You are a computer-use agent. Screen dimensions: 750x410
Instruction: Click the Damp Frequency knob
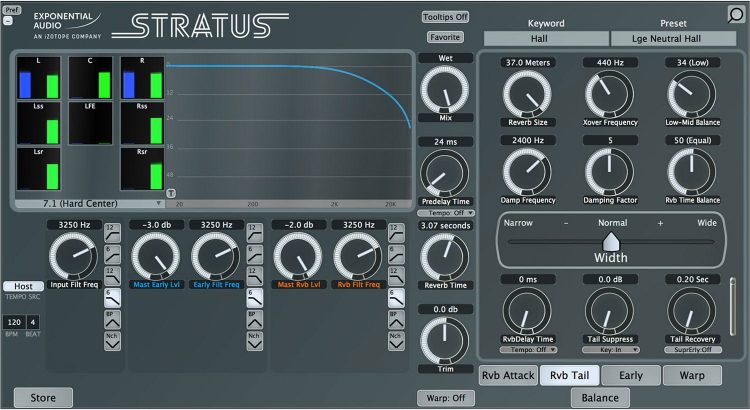point(527,172)
